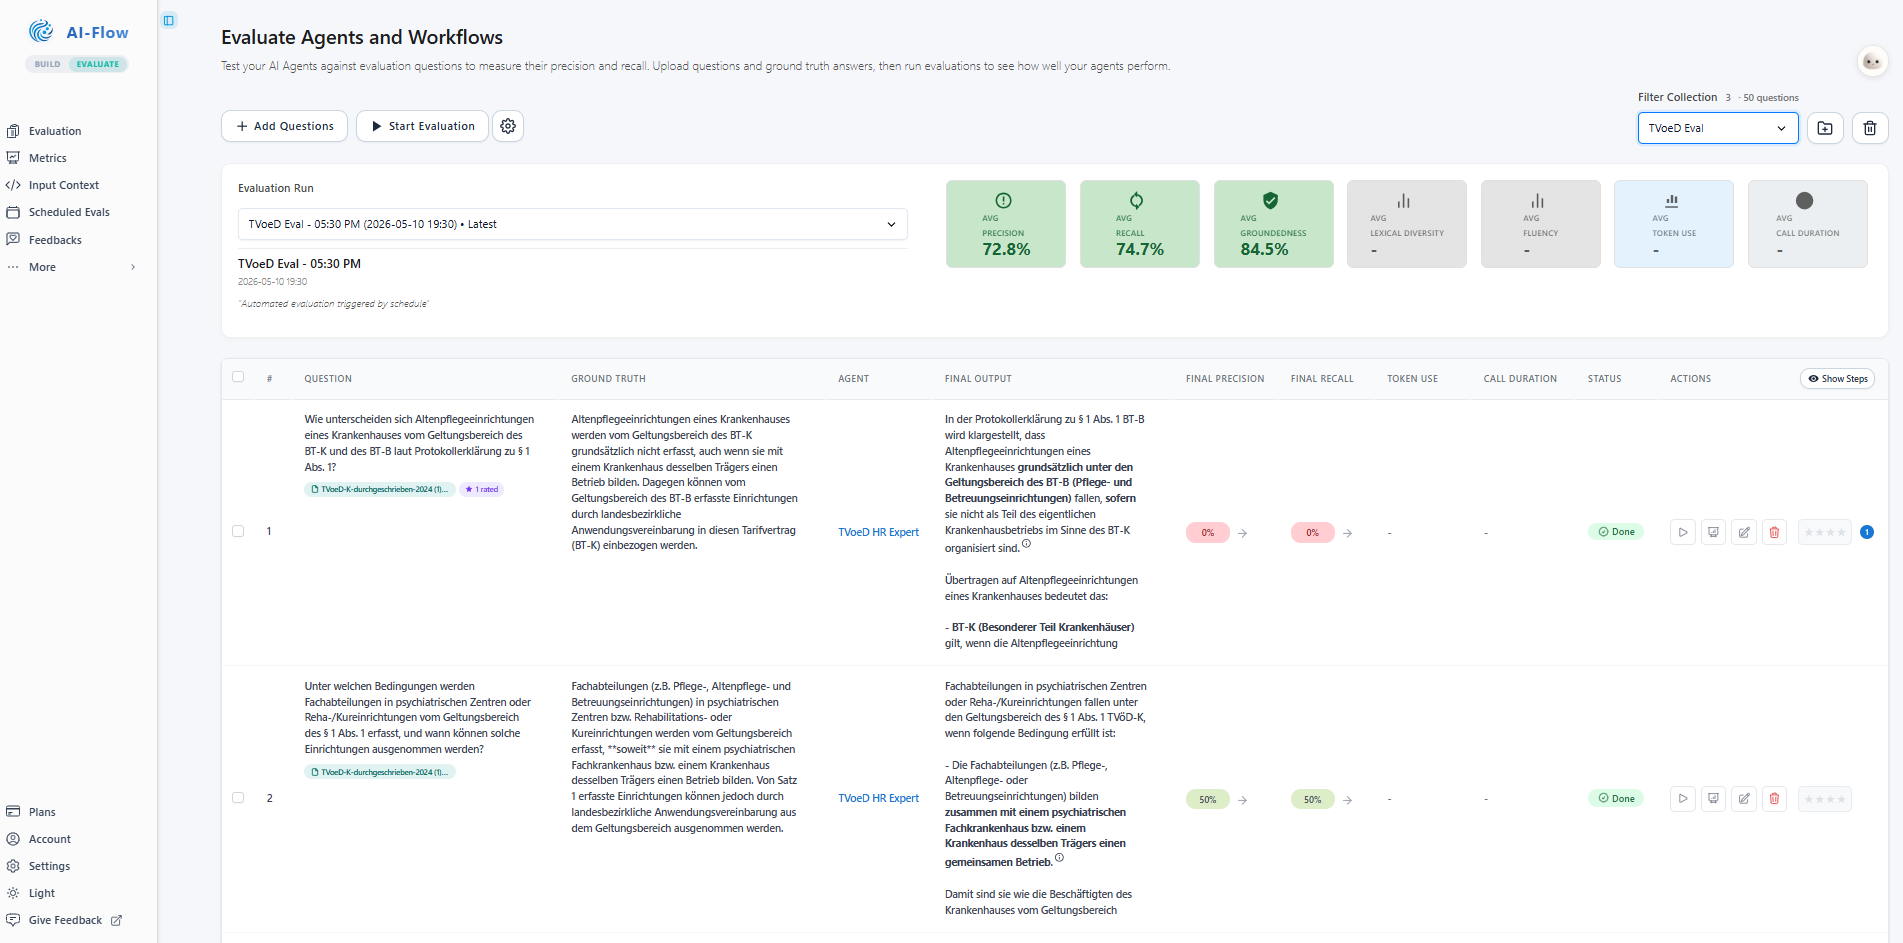Click the Start Evaluation button

coord(422,126)
